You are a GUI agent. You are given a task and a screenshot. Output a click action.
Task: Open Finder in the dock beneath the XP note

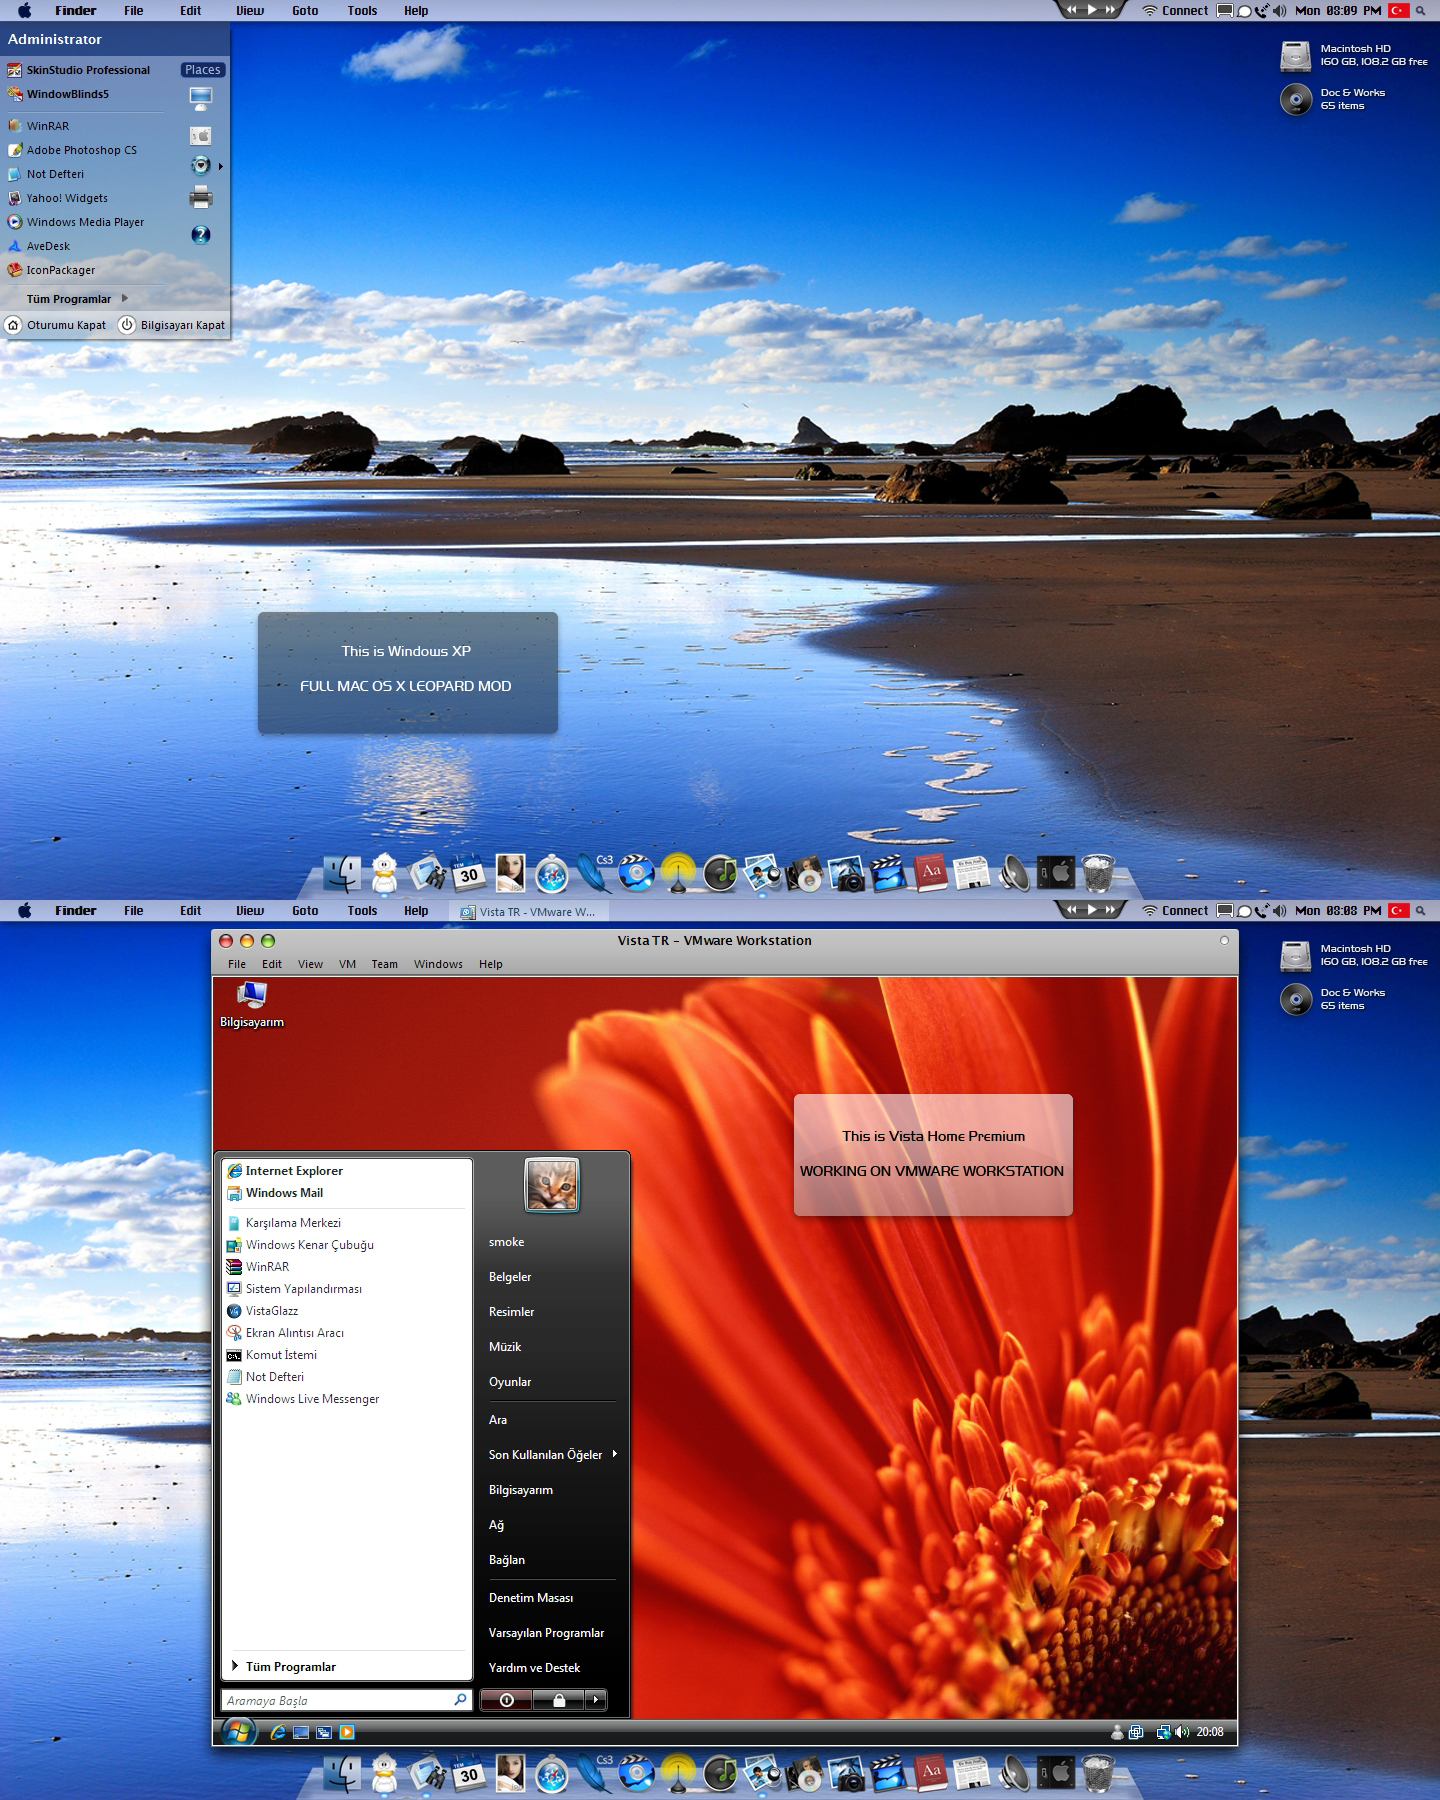pos(343,872)
